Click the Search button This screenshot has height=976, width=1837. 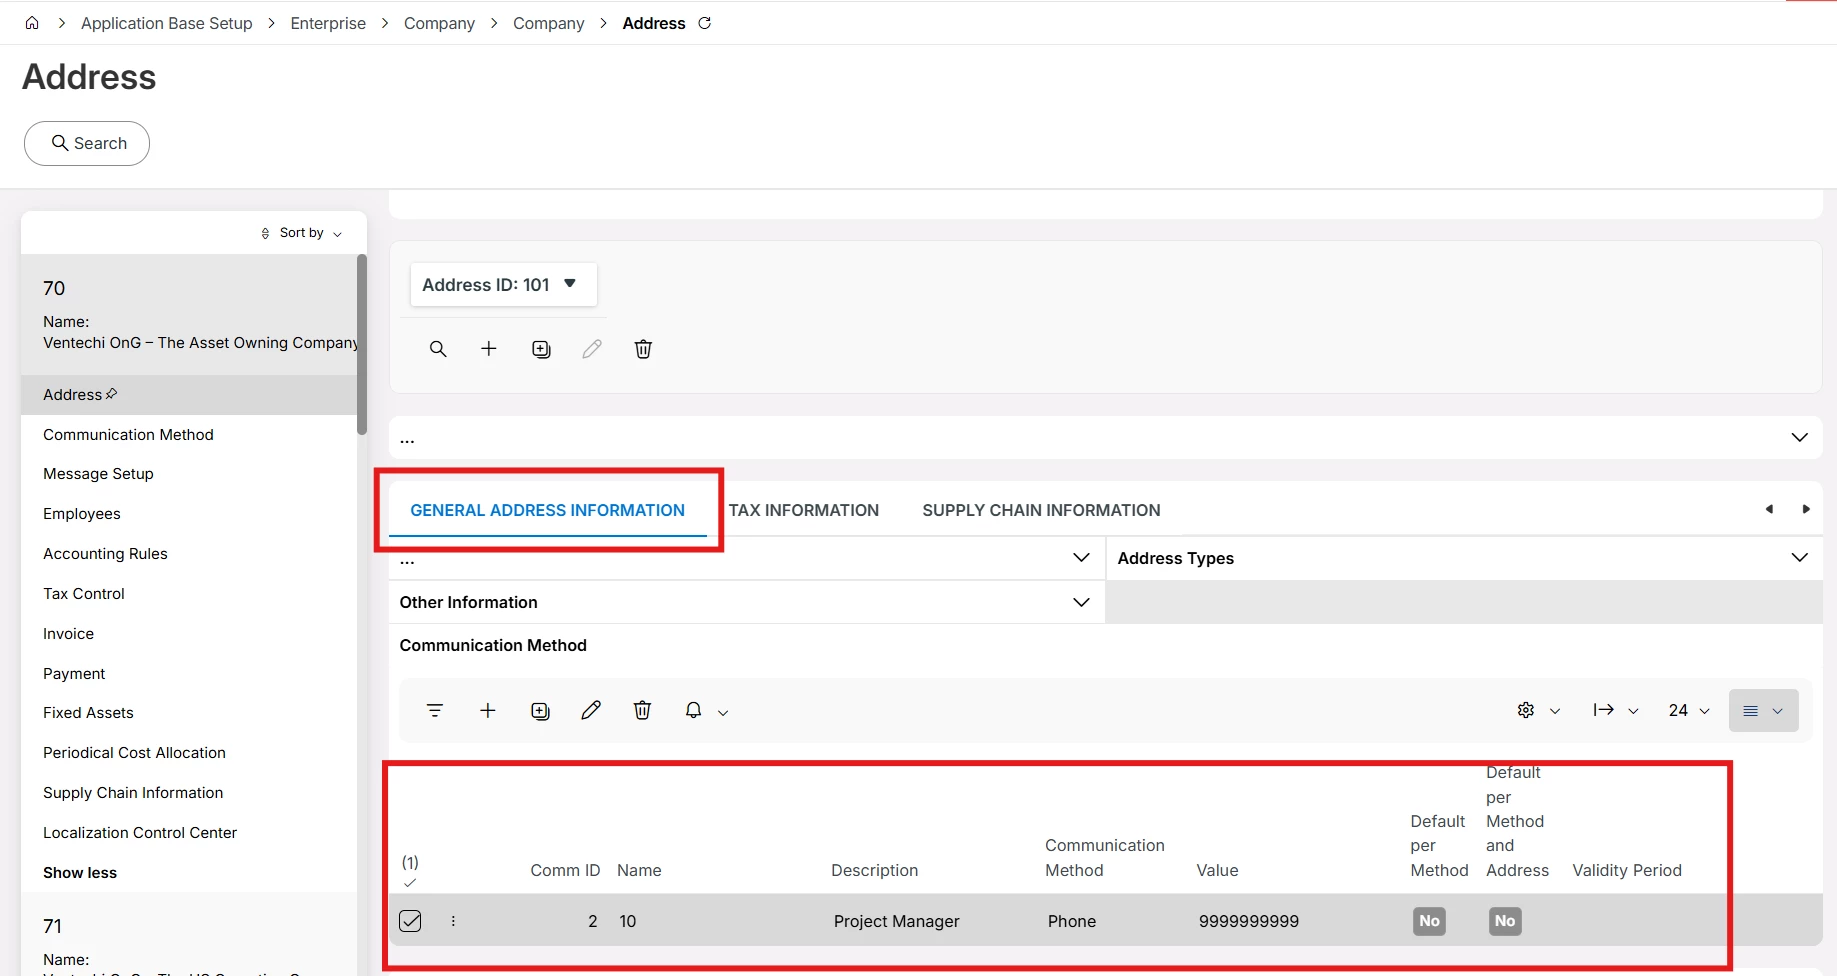pyautogui.click(x=87, y=144)
